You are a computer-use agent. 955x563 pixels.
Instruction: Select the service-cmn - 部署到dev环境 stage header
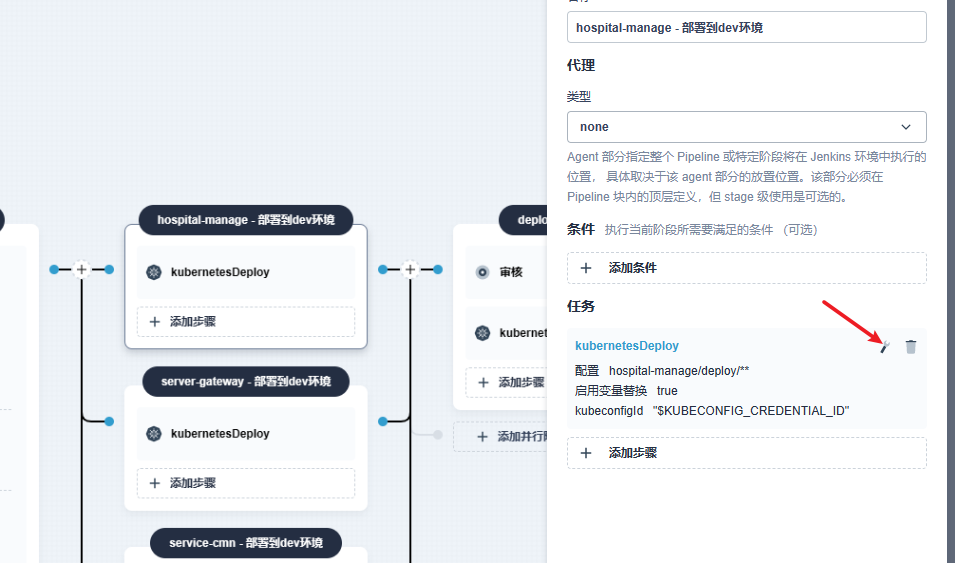[x=246, y=543]
